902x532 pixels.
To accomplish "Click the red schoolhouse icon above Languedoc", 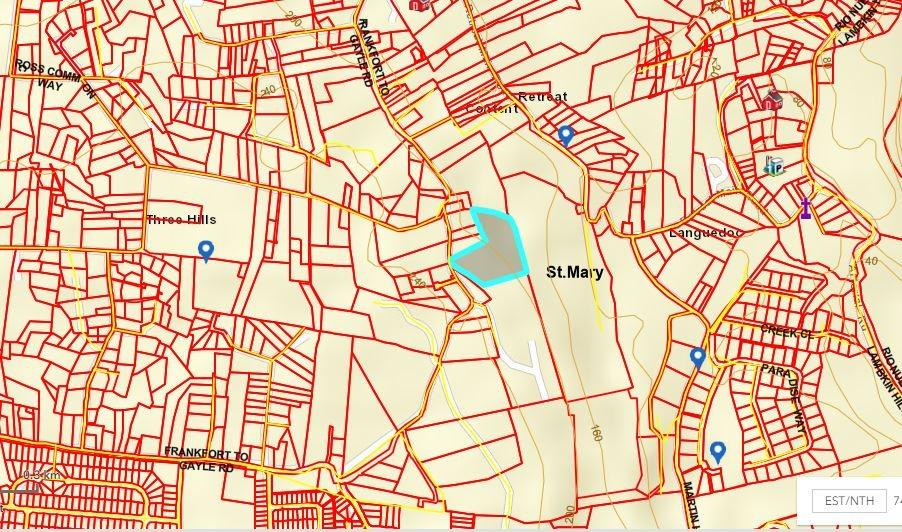I will click(771, 100).
